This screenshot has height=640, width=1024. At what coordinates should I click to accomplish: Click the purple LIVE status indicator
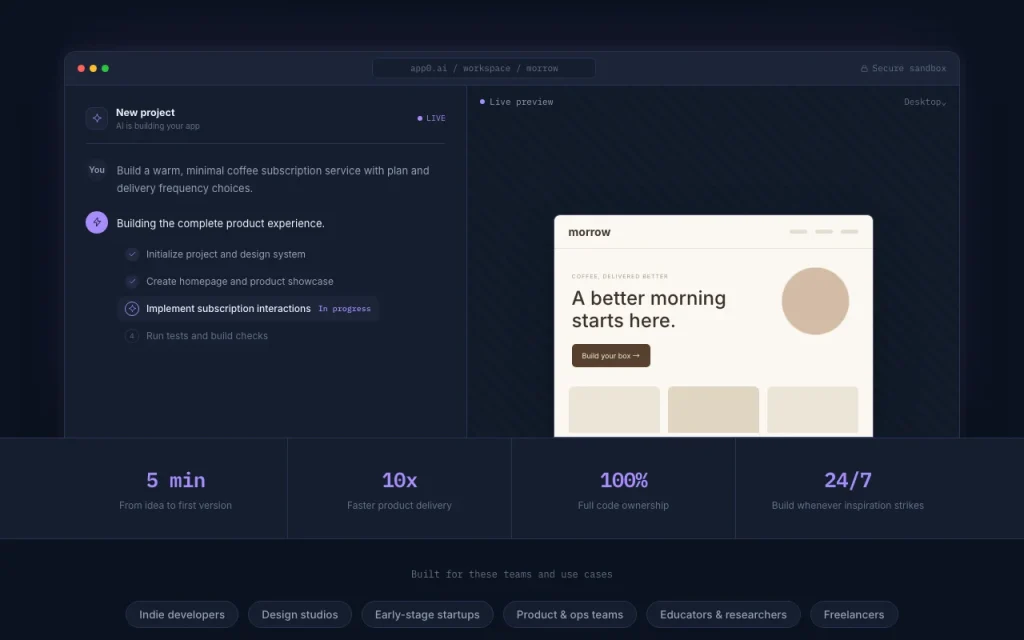431,118
